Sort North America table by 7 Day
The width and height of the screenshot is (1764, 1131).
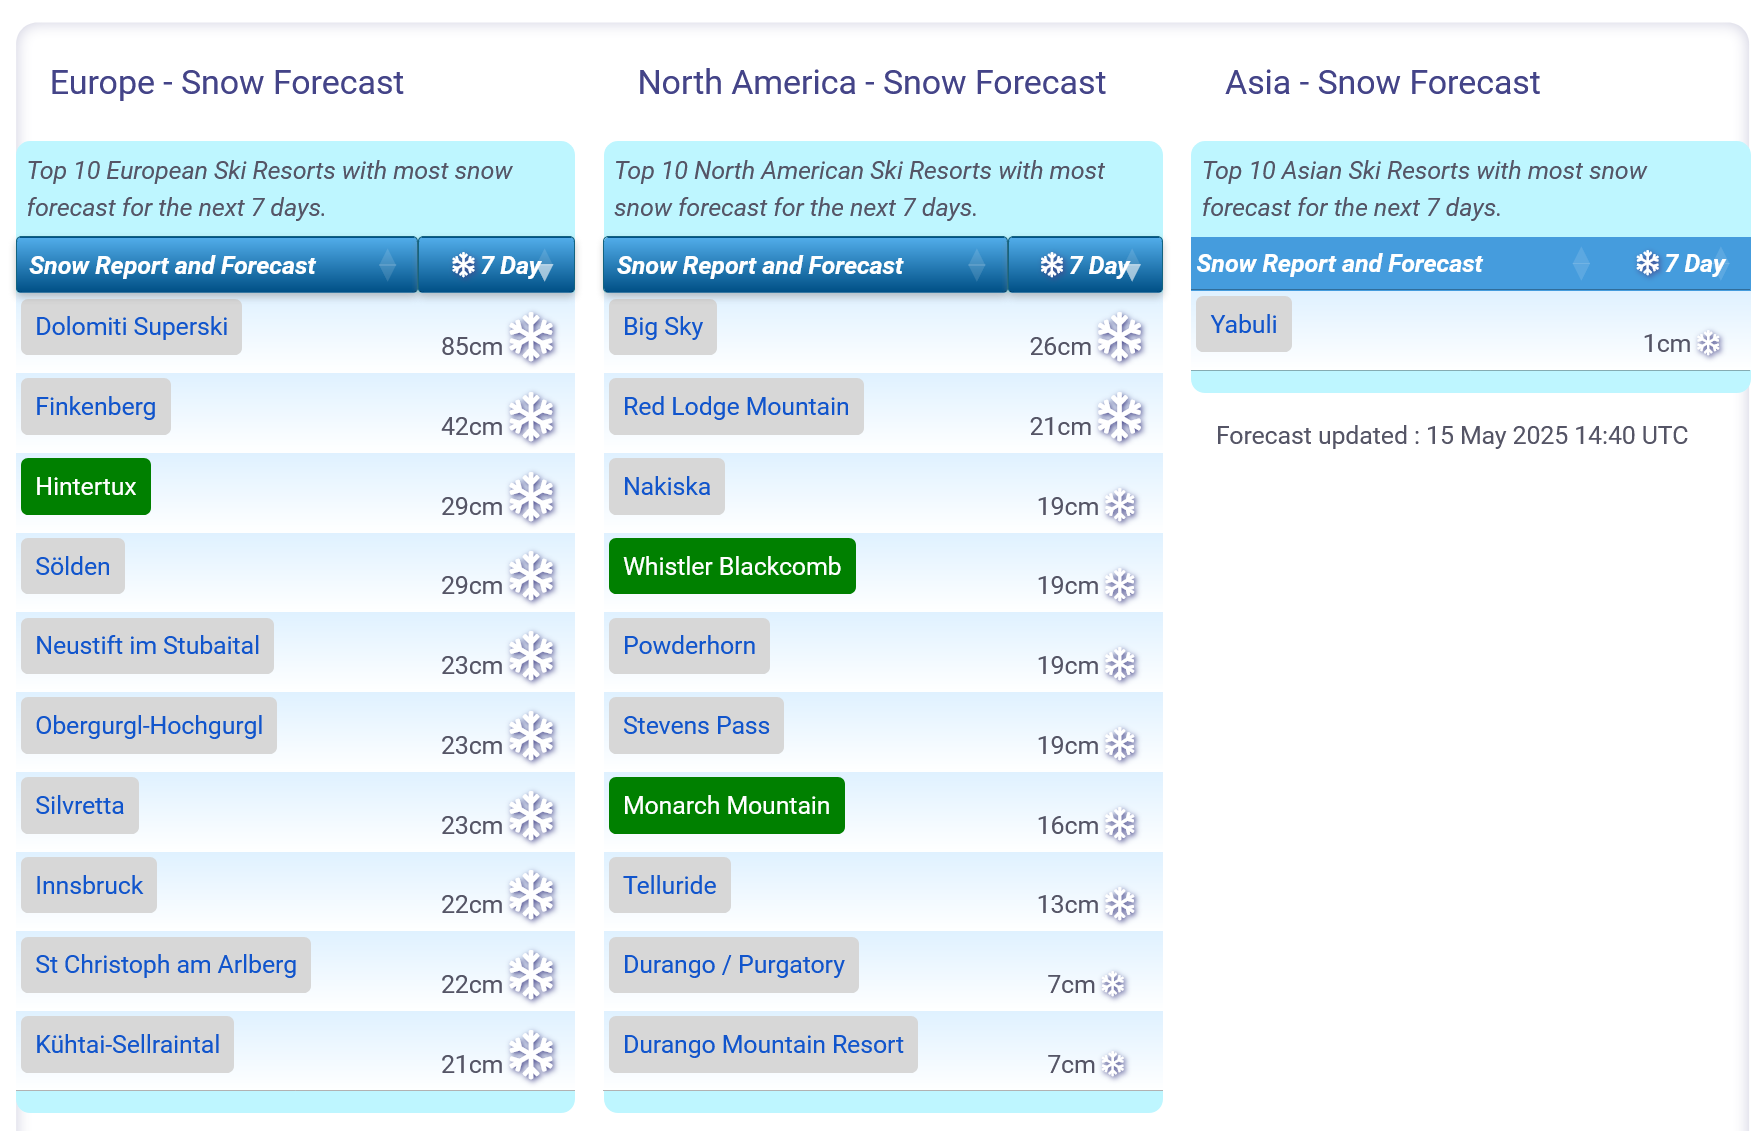pos(1085,265)
